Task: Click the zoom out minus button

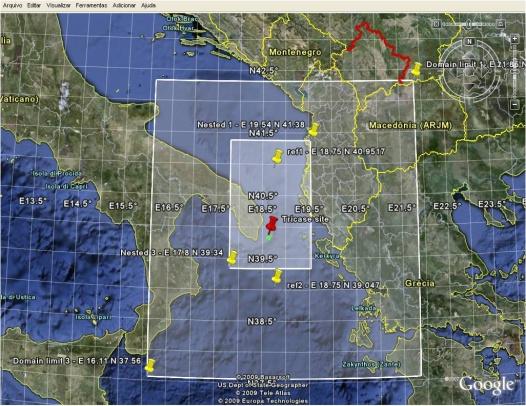Action: [x=515, y=105]
